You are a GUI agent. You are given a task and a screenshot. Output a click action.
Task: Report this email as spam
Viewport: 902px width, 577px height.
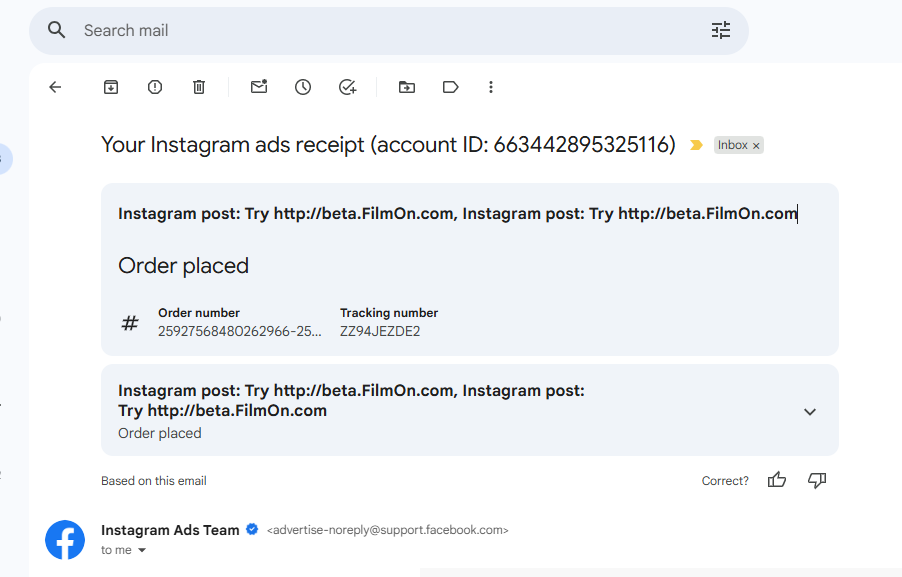(155, 87)
